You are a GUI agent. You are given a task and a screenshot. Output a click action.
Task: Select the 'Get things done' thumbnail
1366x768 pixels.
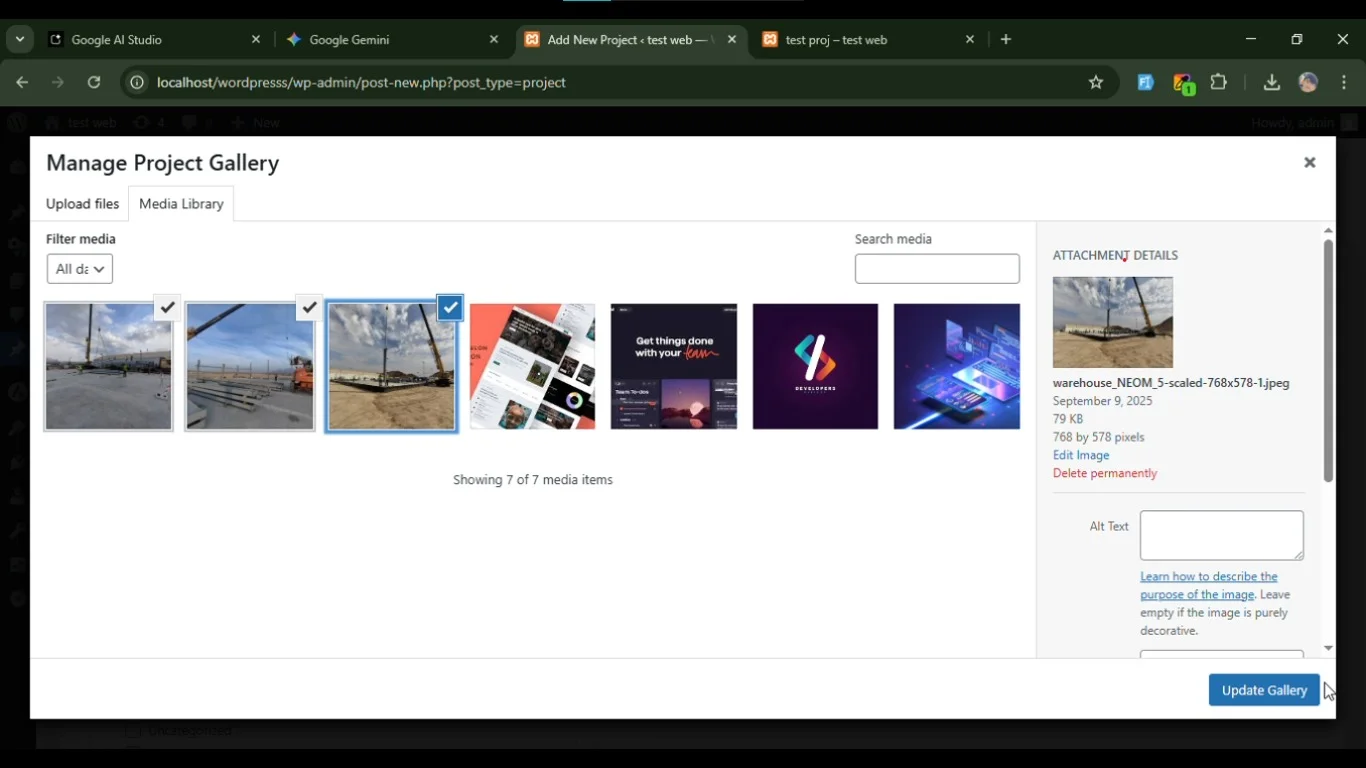674,367
